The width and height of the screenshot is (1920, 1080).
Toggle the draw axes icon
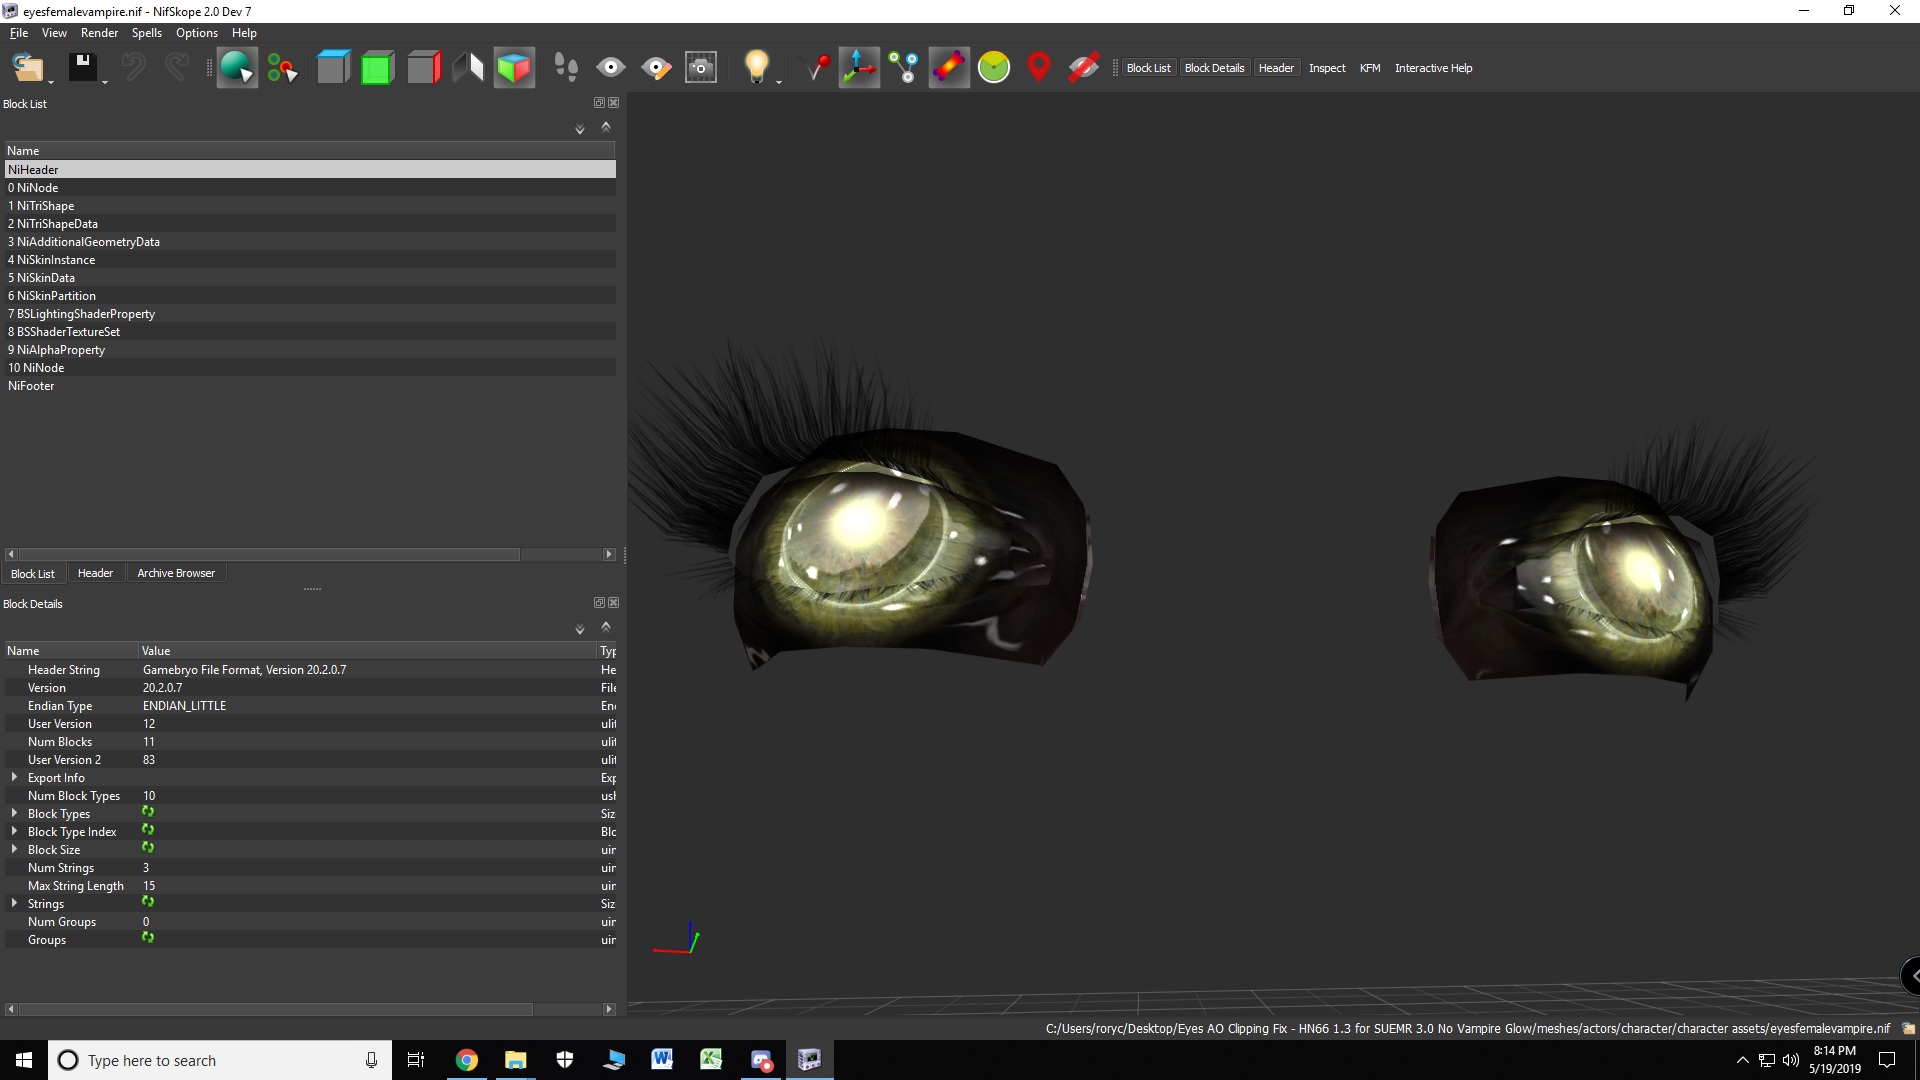coord(859,68)
